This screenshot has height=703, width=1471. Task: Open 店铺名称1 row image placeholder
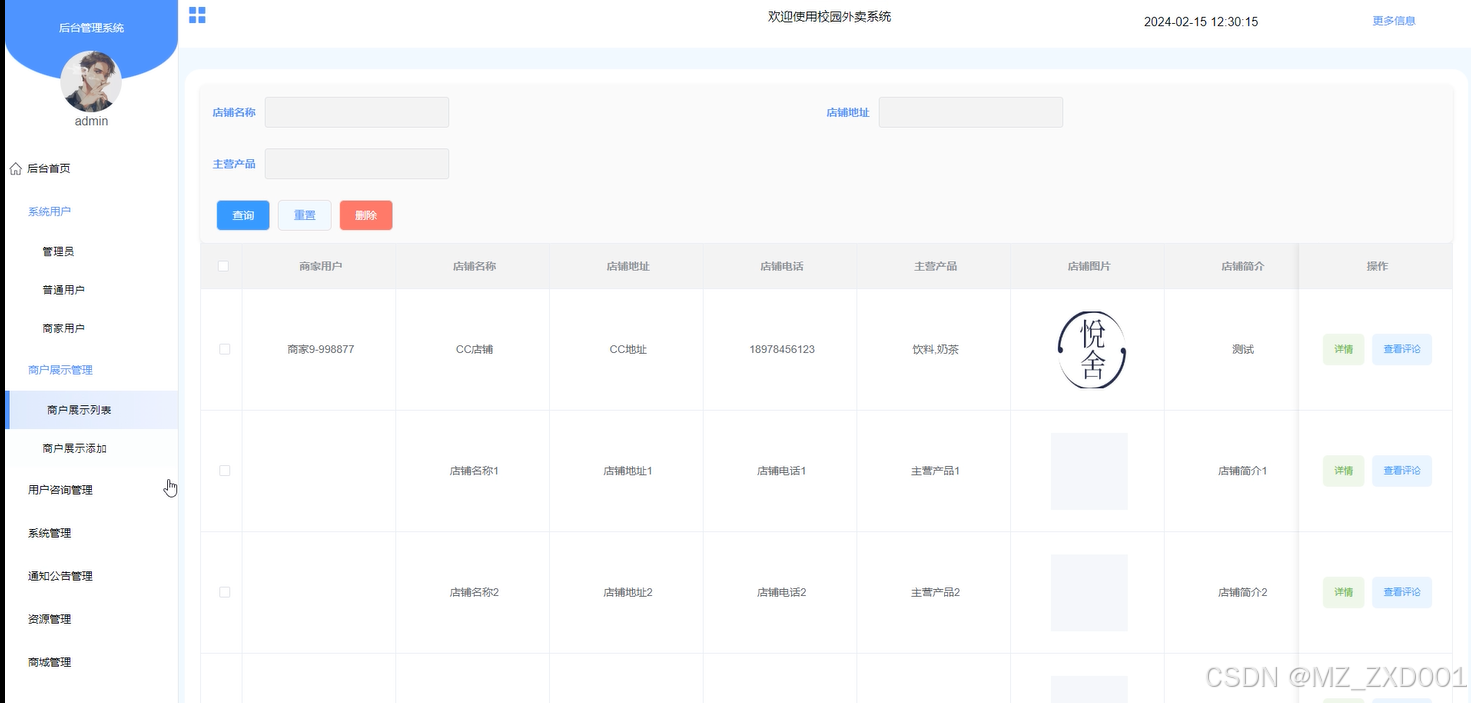pyautogui.click(x=1089, y=471)
